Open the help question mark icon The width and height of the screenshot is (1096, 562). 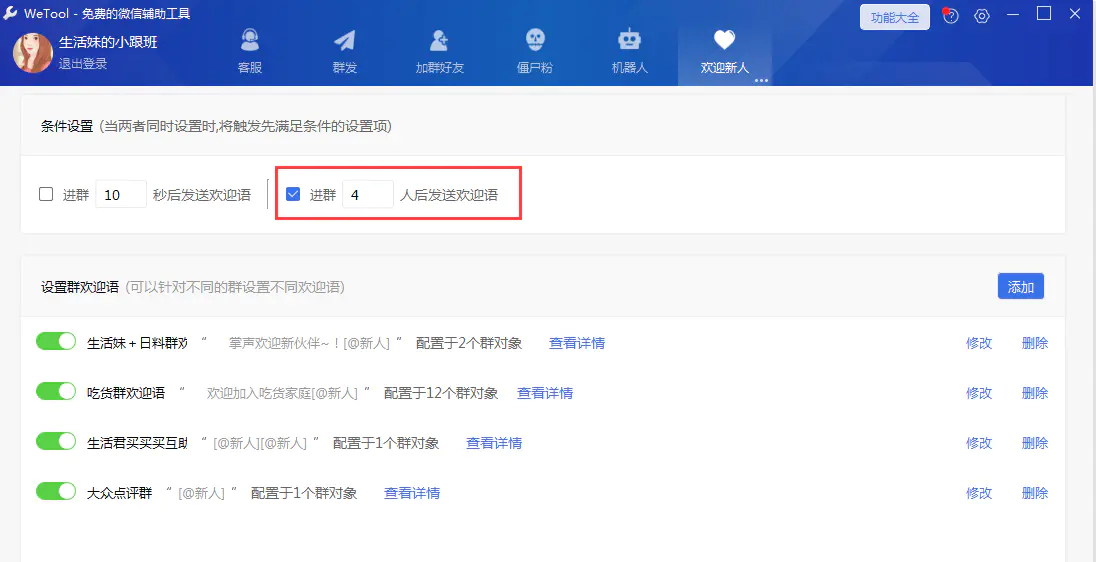click(951, 16)
